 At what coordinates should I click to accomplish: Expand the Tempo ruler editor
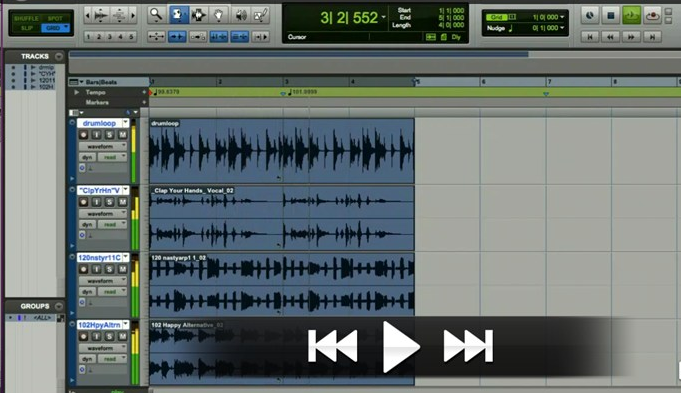click(77, 92)
